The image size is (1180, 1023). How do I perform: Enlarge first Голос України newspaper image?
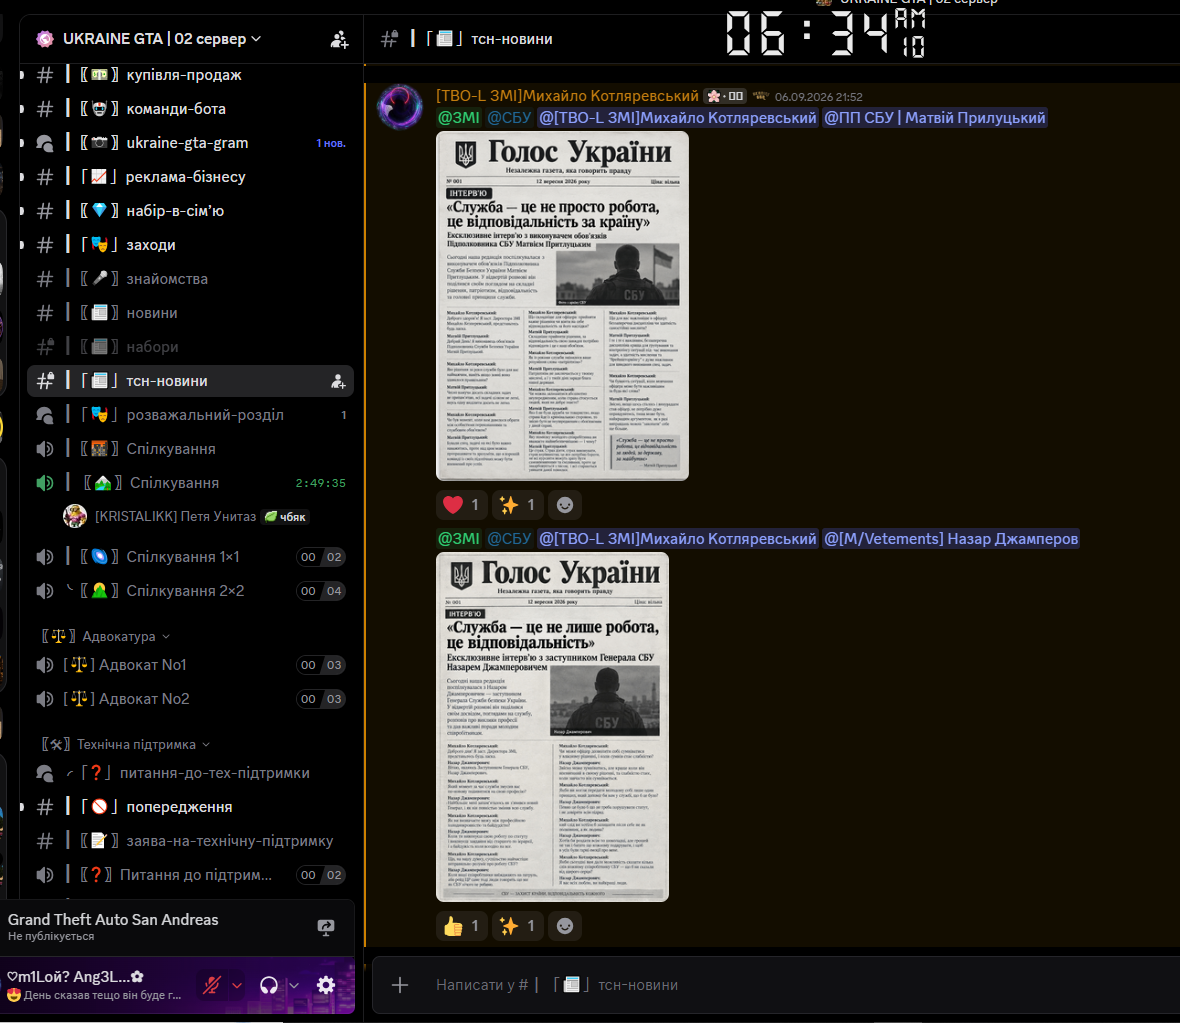[562, 306]
